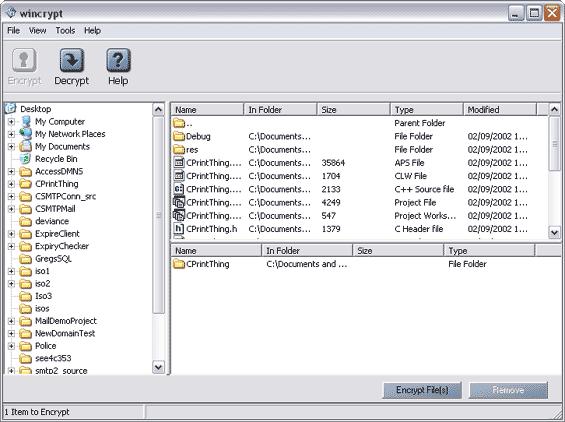This screenshot has height=422, width=565.
Task: Select the NewDomainTest folder label
Action: [x=65, y=333]
